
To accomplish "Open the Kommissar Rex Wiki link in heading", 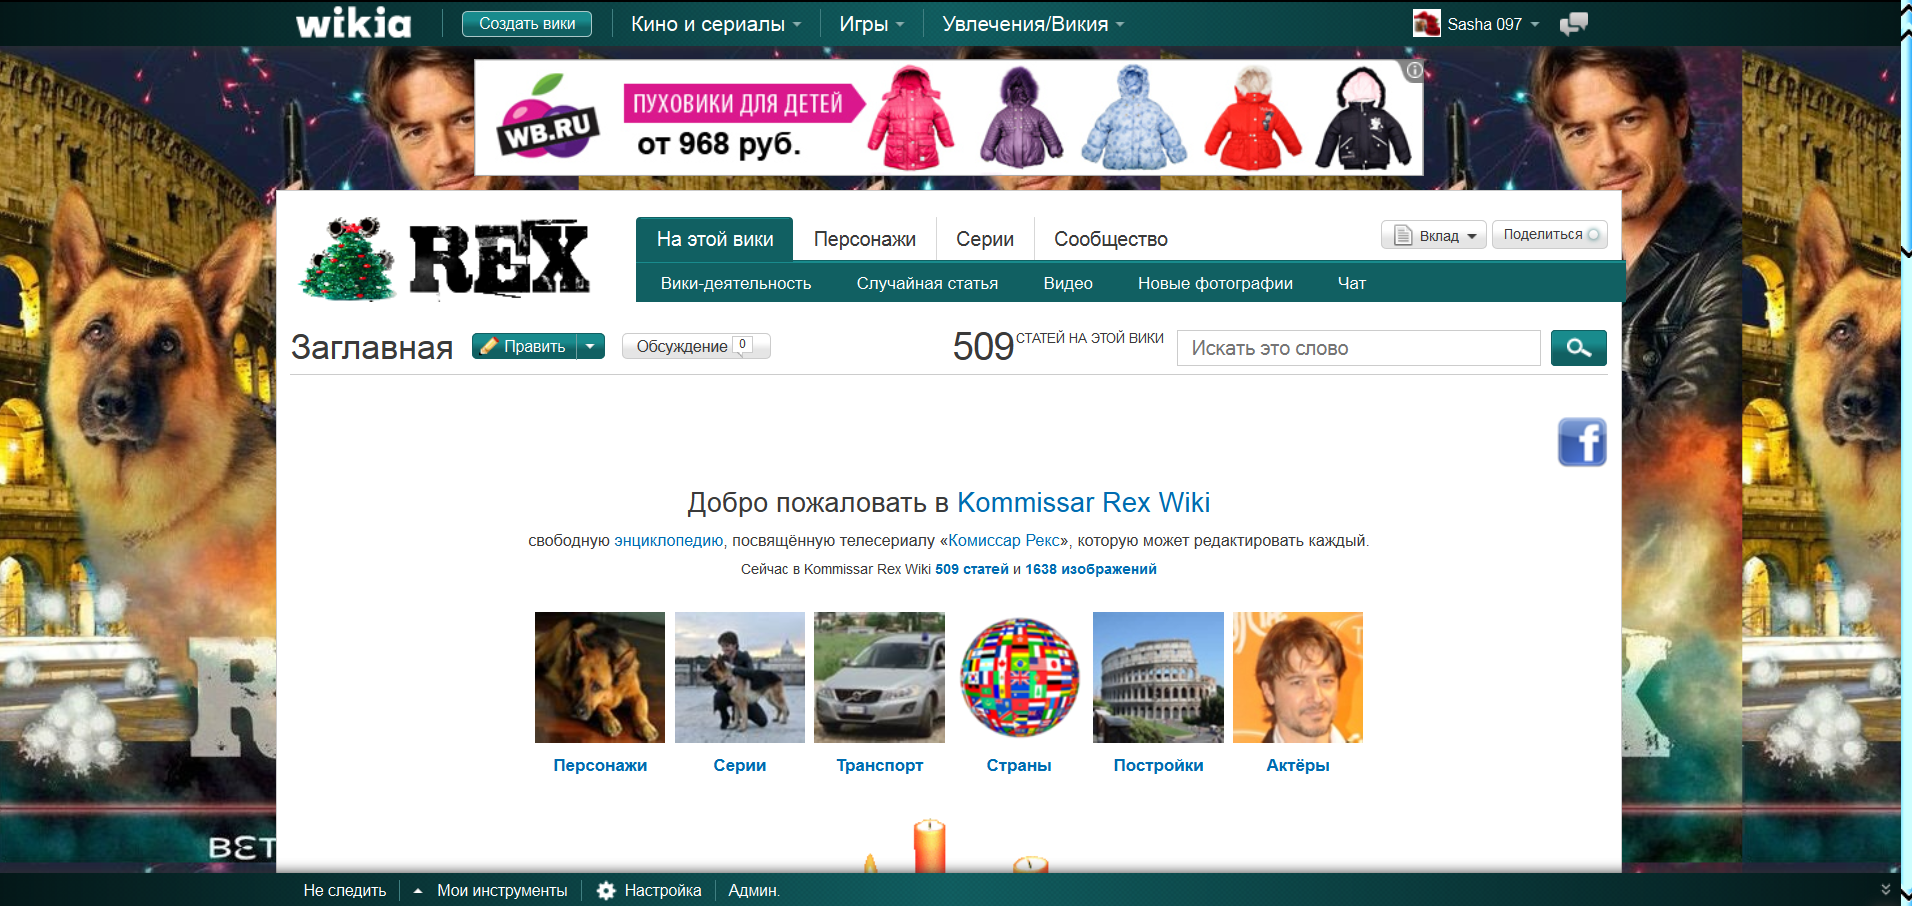I will [x=1083, y=502].
